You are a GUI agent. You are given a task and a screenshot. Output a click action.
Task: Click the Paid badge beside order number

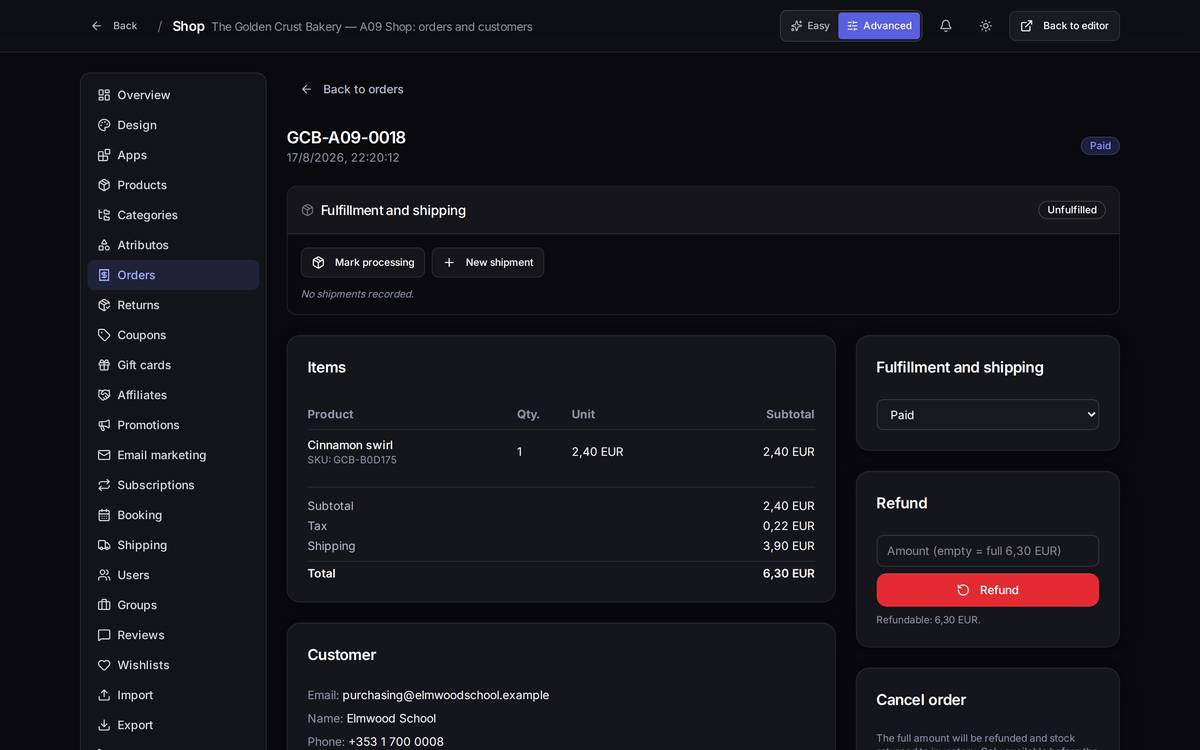1100,146
